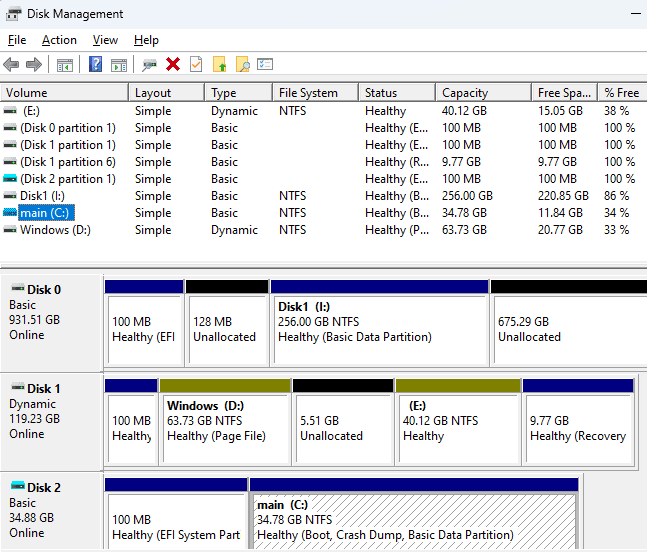The width and height of the screenshot is (647, 552).
Task: Select main (C:) in the volume list
Action: tap(45, 213)
